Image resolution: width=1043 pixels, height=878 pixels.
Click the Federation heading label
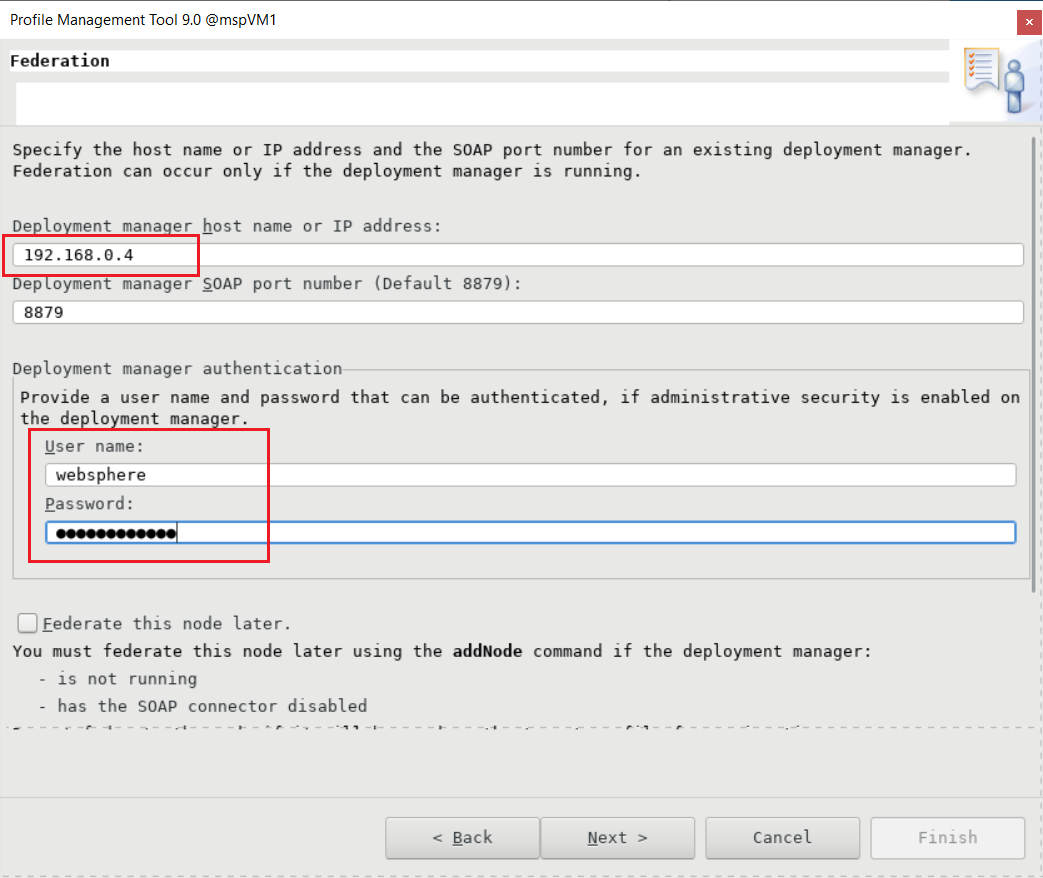60,60
